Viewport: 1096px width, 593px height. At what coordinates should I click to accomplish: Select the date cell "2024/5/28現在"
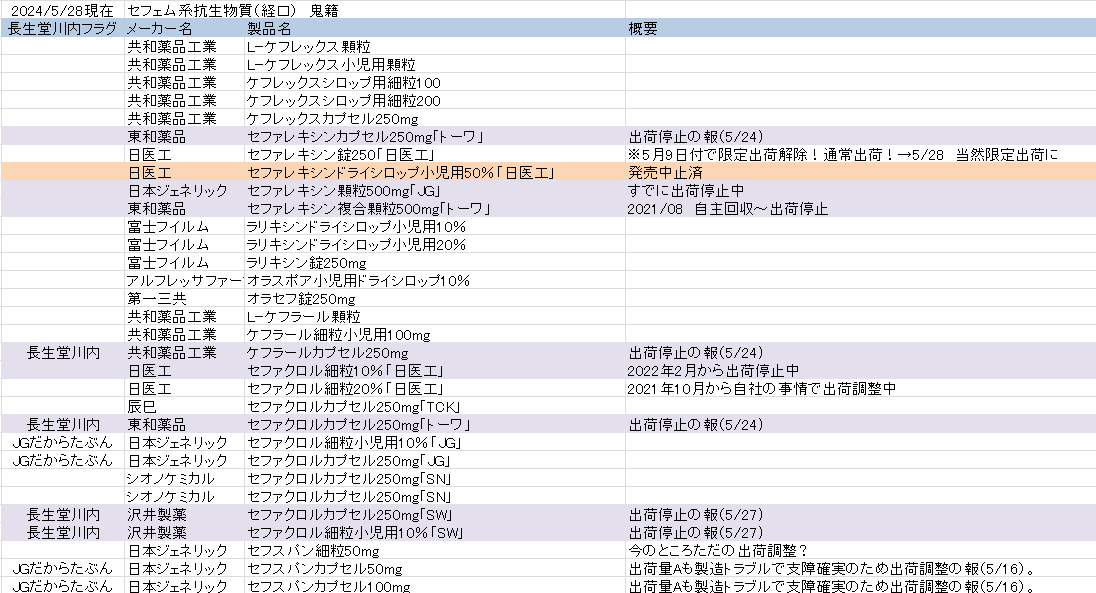tap(63, 10)
